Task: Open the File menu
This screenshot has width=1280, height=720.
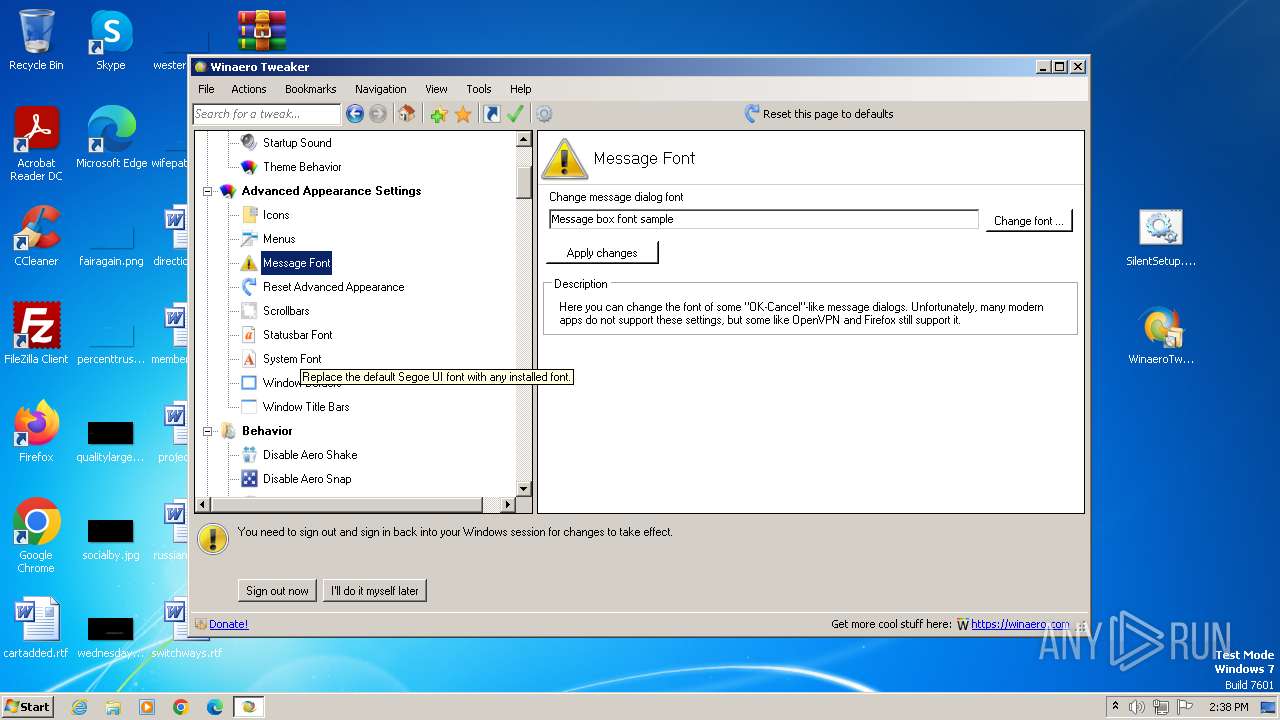Action: pos(206,89)
